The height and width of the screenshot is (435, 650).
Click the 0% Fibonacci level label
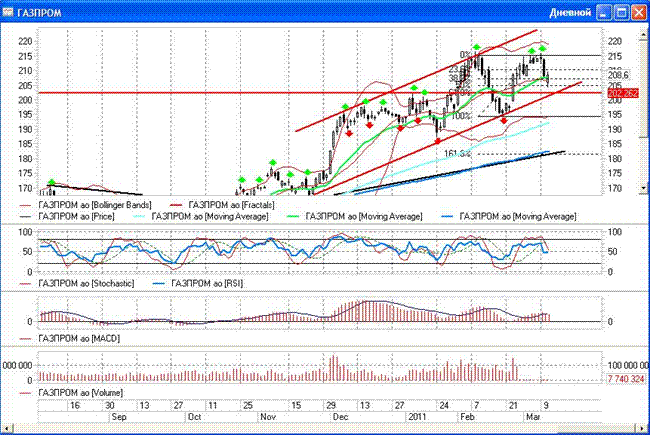point(466,55)
